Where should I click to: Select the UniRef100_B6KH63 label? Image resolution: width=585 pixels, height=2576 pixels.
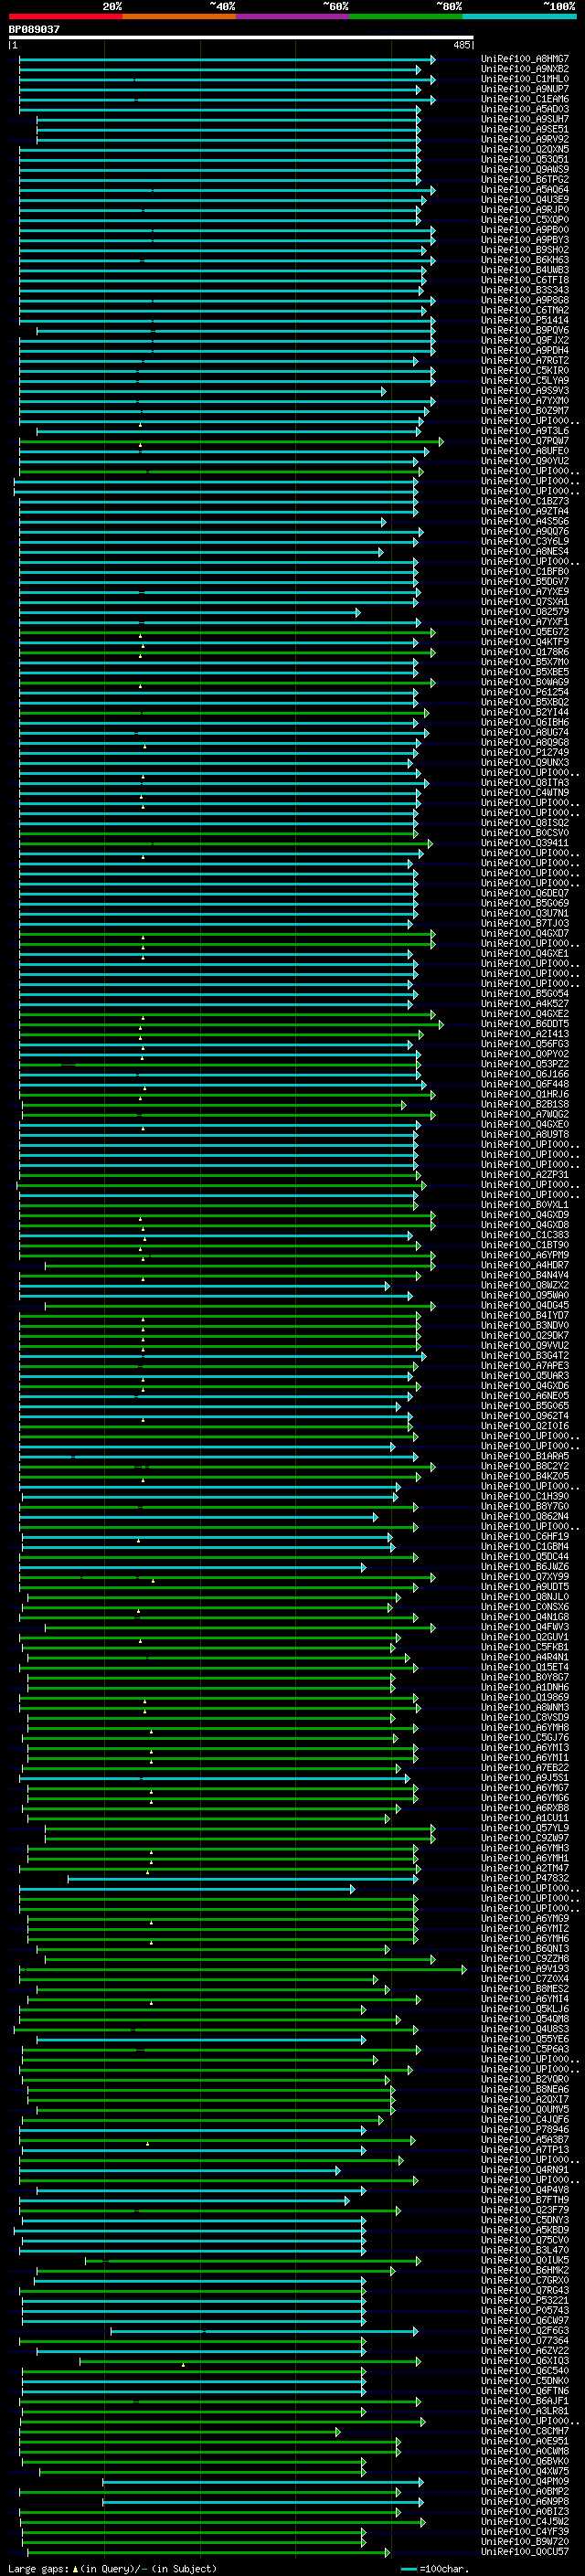(525, 260)
